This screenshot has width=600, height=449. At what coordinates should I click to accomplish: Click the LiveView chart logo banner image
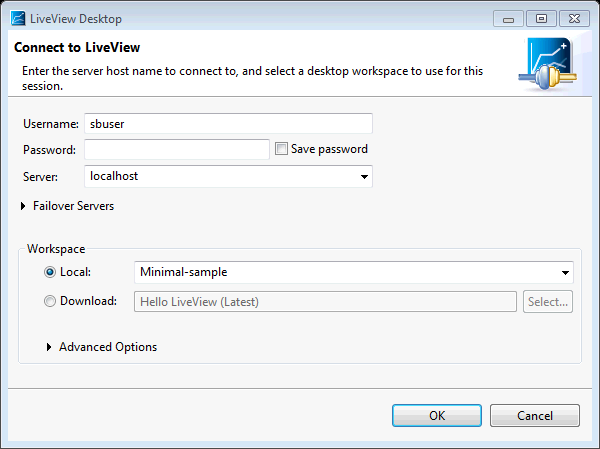545,64
